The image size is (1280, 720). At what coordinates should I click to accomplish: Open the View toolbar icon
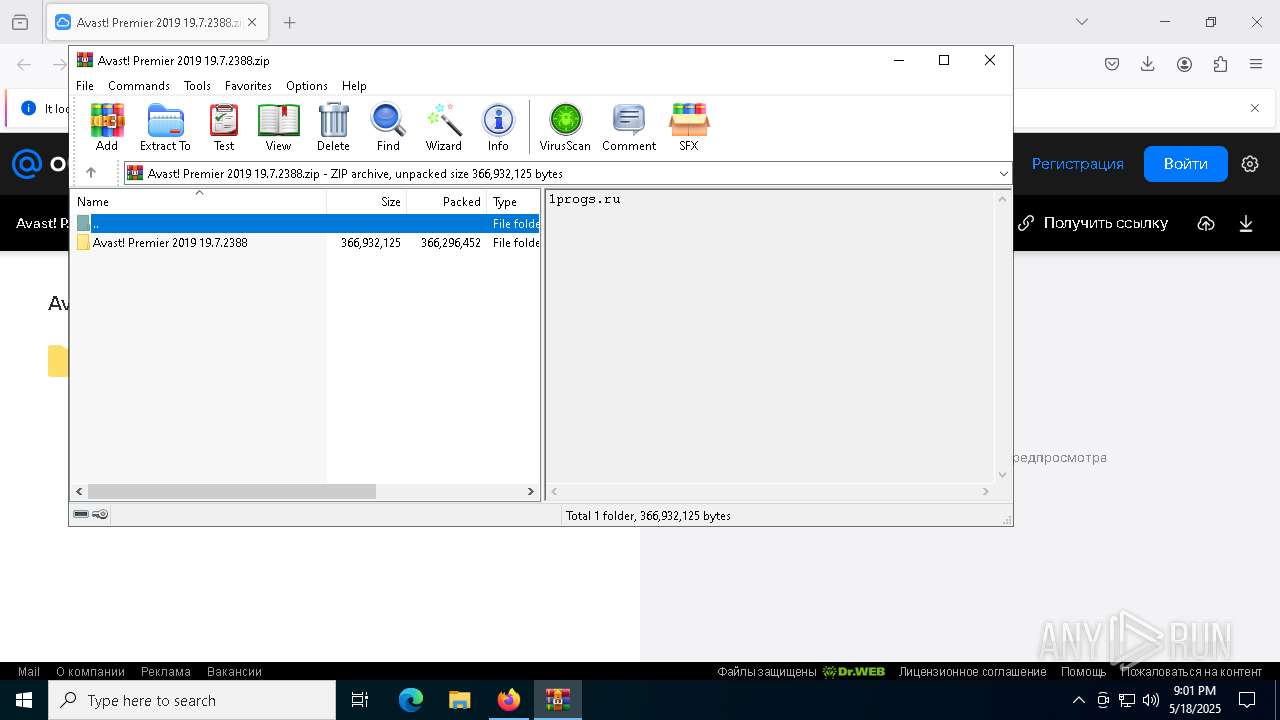278,127
